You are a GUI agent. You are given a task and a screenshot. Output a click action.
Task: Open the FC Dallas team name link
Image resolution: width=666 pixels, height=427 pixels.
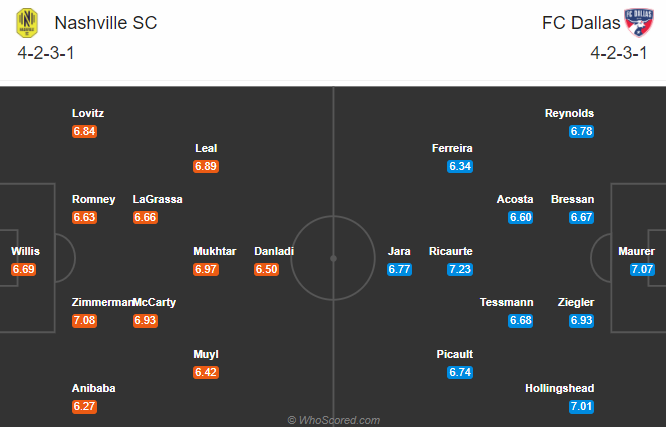tap(581, 23)
